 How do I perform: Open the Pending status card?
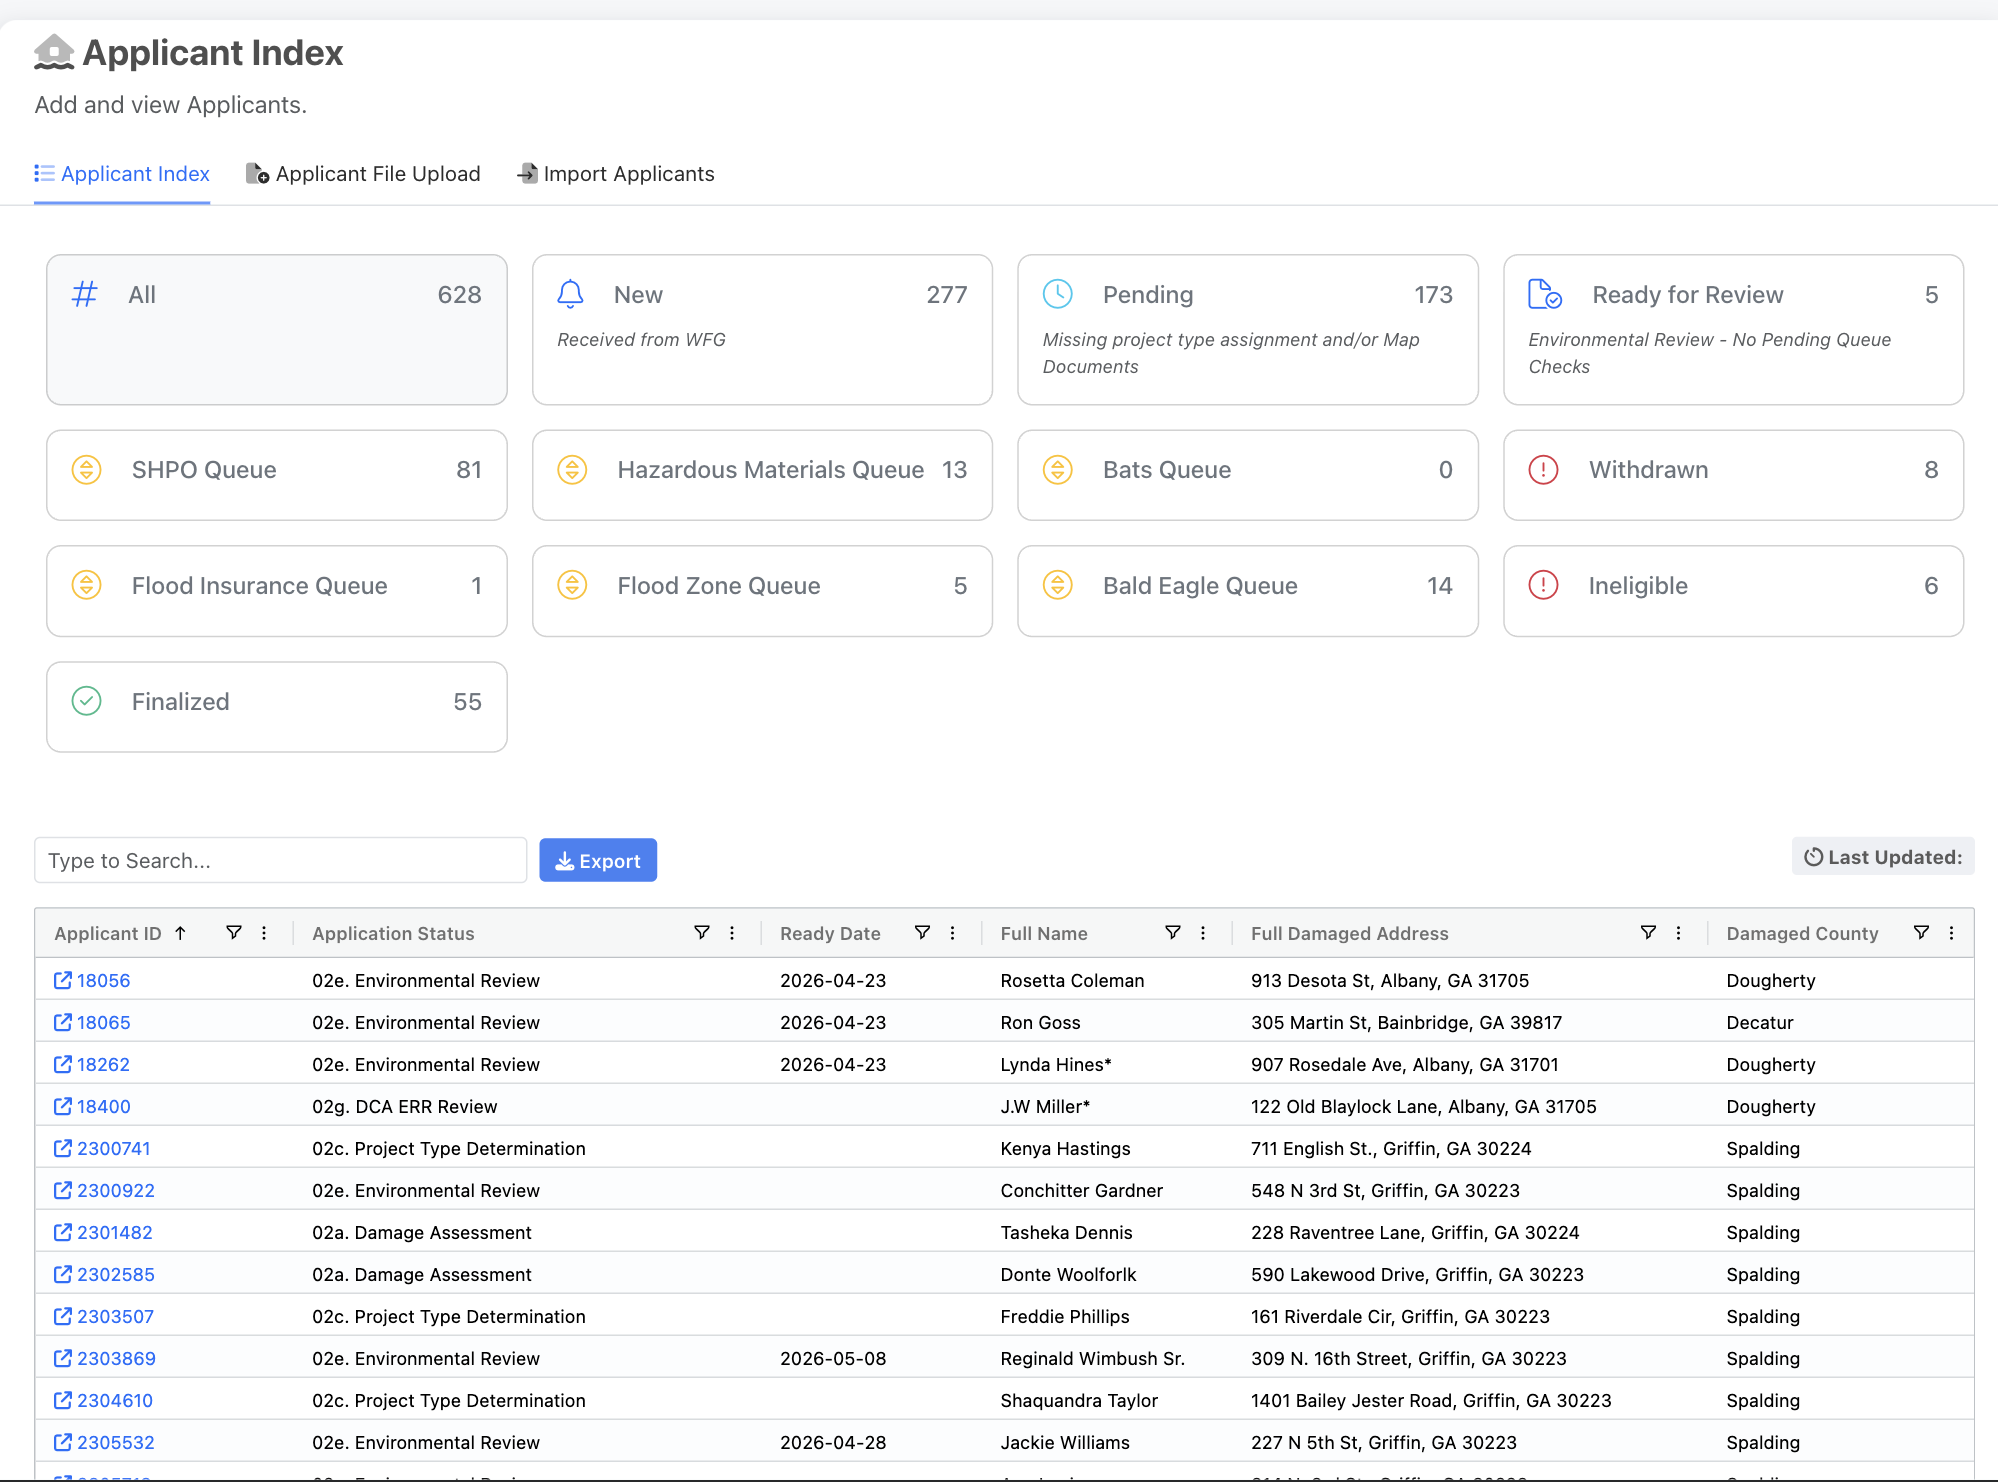click(x=1248, y=329)
